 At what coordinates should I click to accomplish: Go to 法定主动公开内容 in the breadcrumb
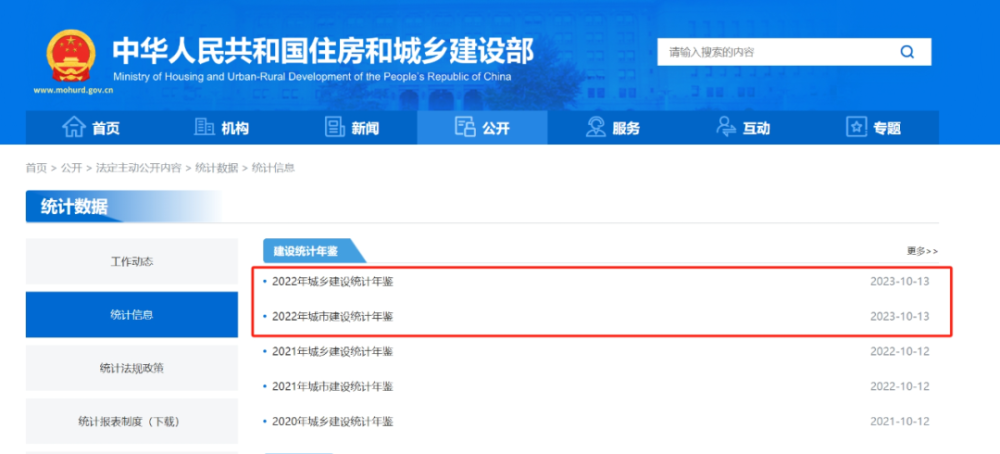(x=138, y=168)
